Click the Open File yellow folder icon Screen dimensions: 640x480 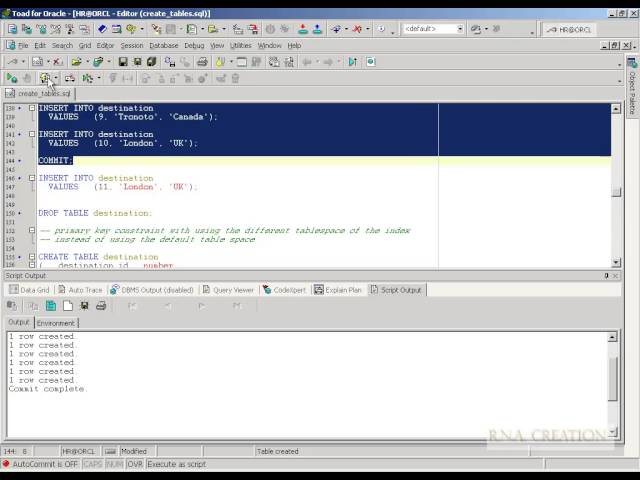coord(76,62)
